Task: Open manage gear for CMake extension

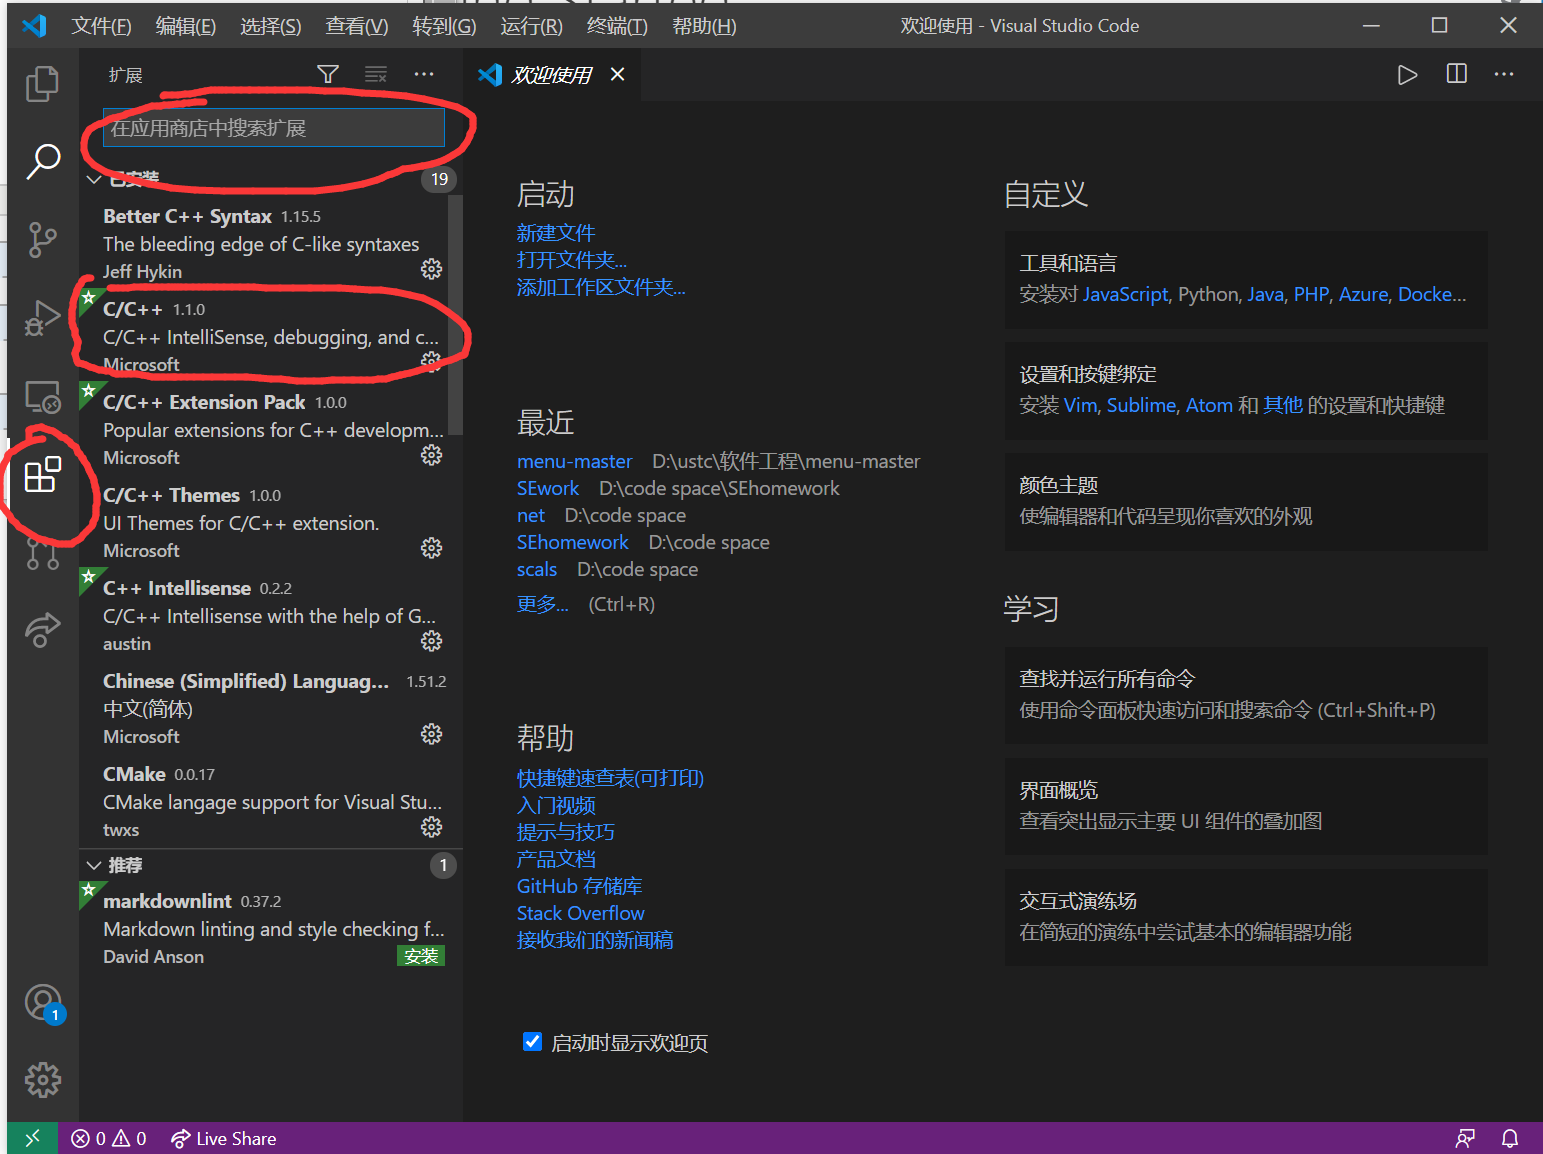Action: pos(431,827)
